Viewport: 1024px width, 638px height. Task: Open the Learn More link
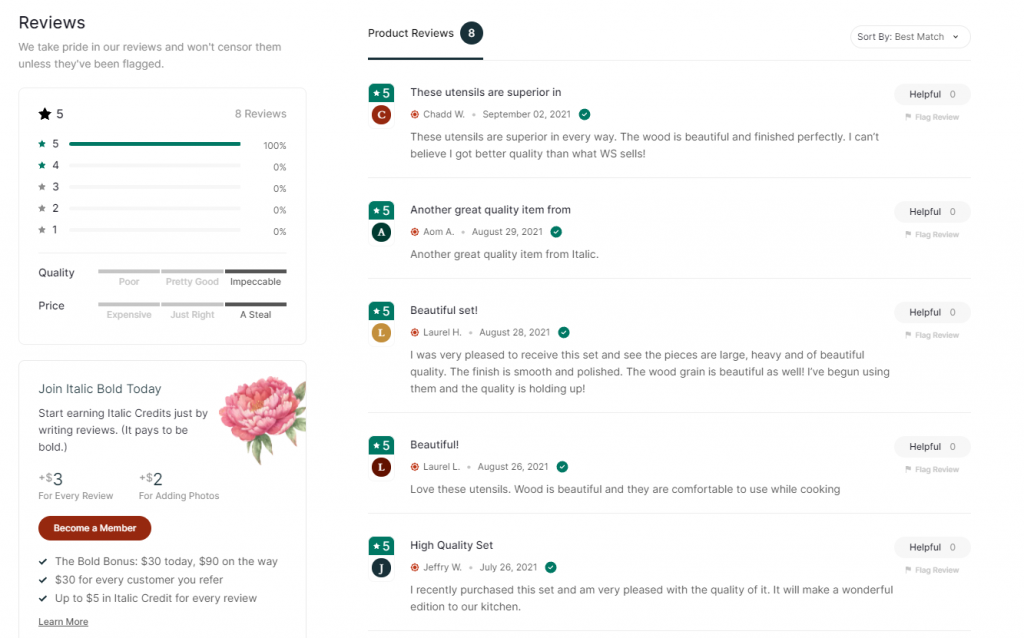tap(63, 622)
